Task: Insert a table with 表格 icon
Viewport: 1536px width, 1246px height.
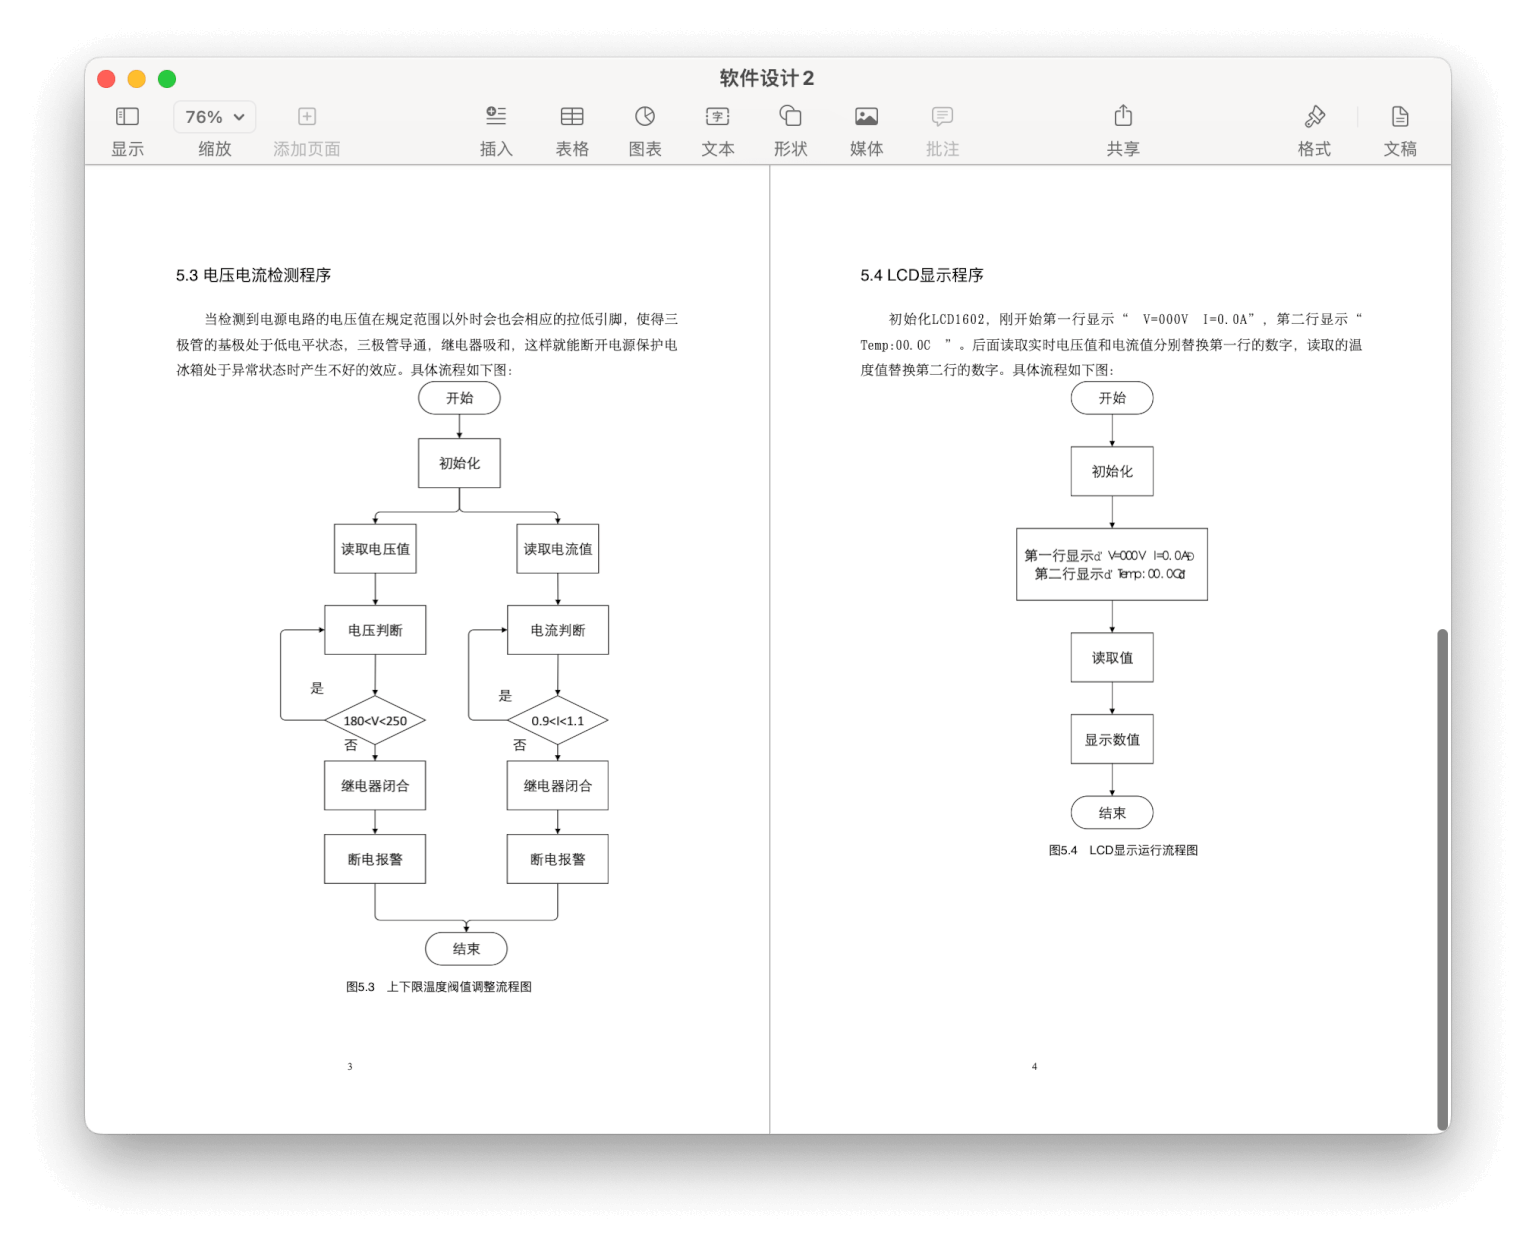Action: tap(572, 117)
